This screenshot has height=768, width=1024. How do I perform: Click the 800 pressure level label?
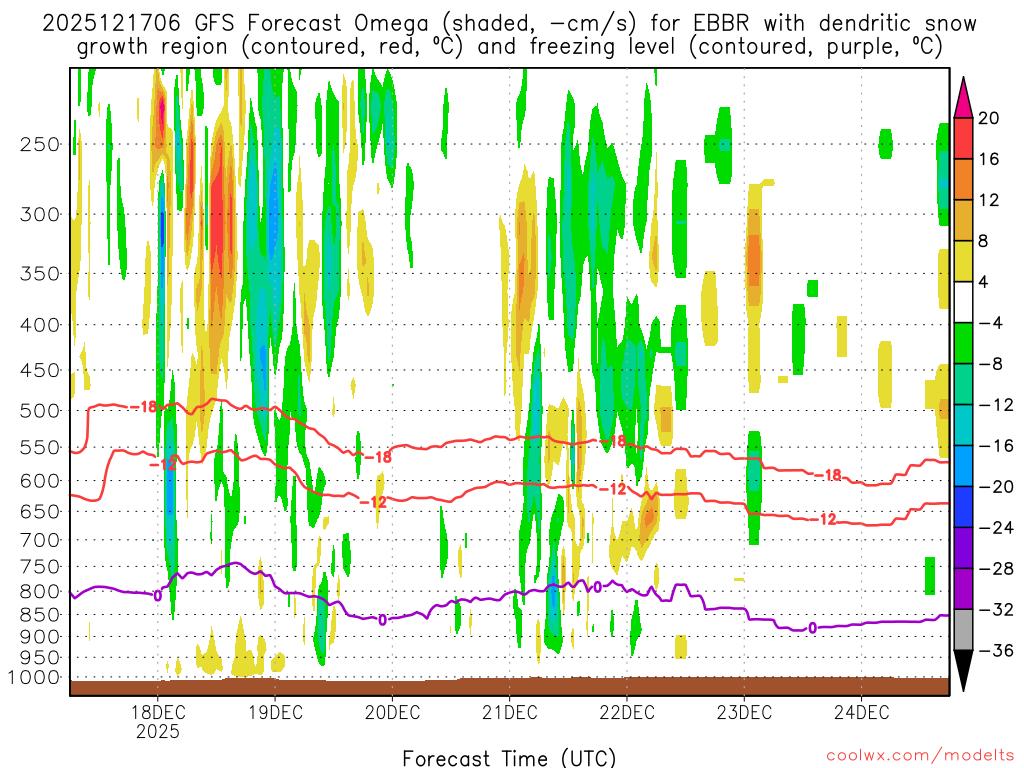point(40,592)
